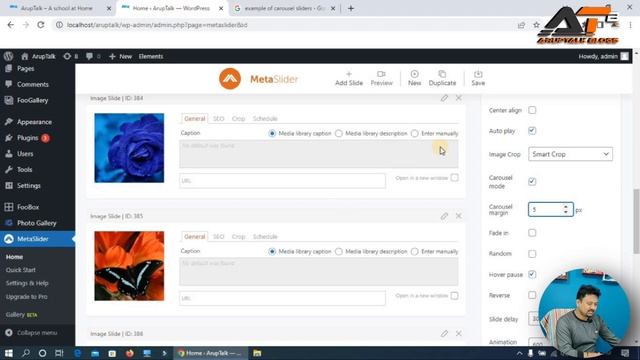
Task: Click the MetaSlider logo
Action: [258, 79]
